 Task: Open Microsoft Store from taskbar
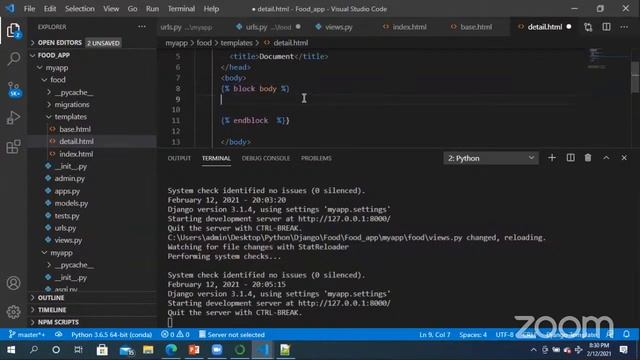tap(102, 350)
